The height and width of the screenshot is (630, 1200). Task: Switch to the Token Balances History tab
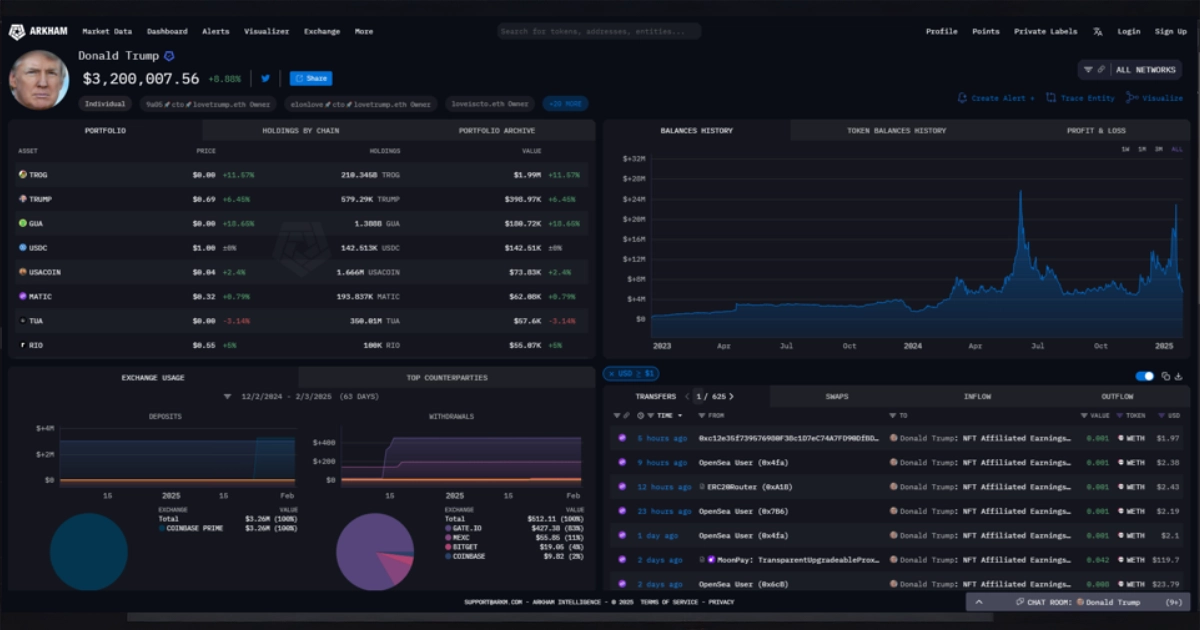(897, 131)
